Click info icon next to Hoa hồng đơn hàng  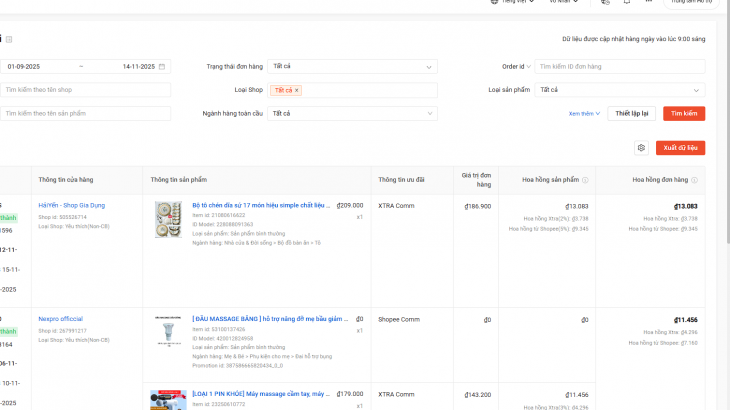(694, 180)
